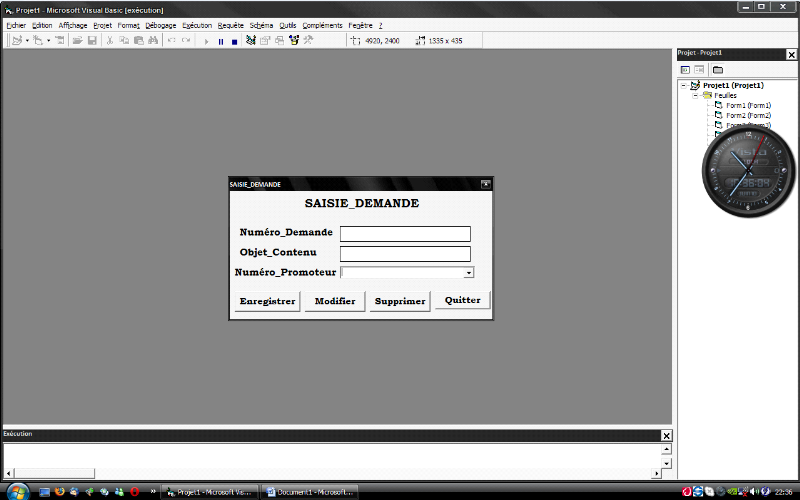This screenshot has height=500, width=800.
Task: Close the Exécution panel
Action: [x=666, y=435]
